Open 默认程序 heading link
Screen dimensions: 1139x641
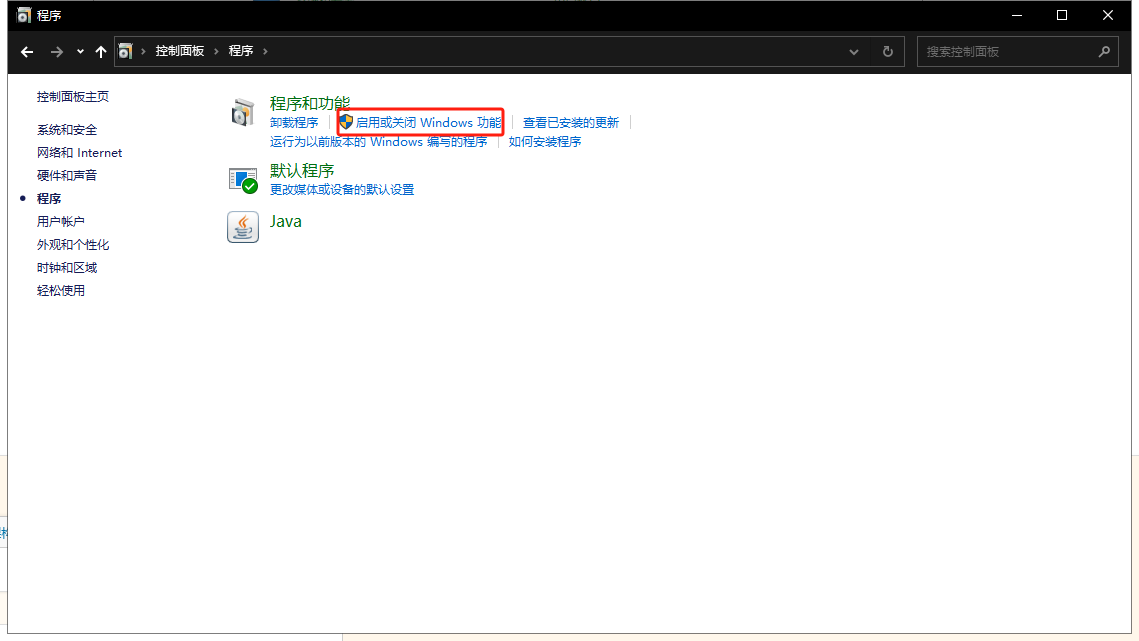(x=302, y=171)
